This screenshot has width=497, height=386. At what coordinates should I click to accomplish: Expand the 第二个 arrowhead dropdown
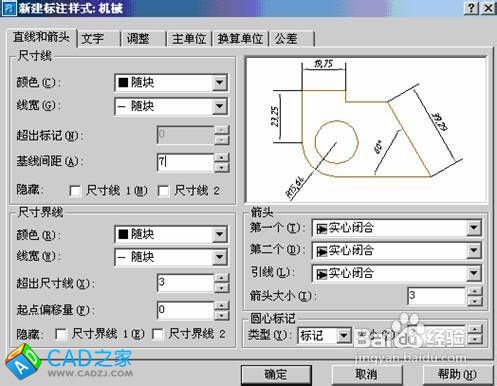pos(474,251)
